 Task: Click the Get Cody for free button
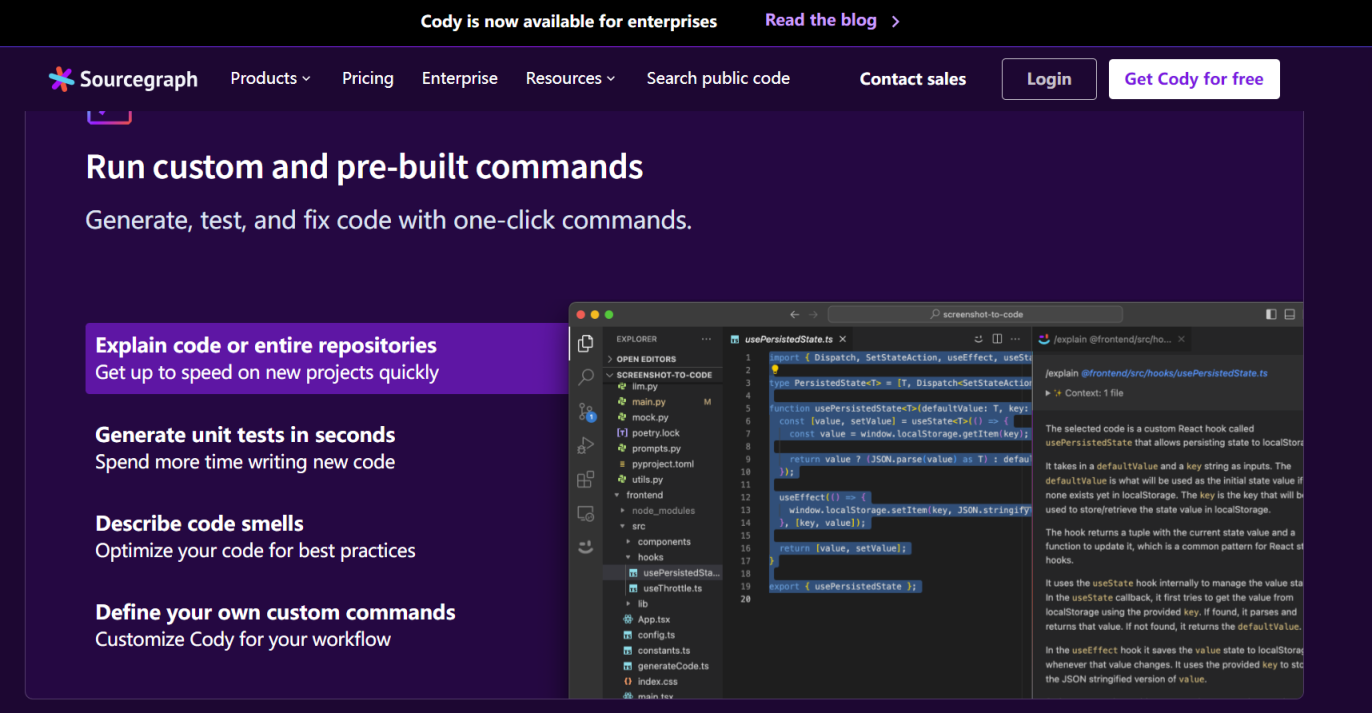tap(1193, 79)
